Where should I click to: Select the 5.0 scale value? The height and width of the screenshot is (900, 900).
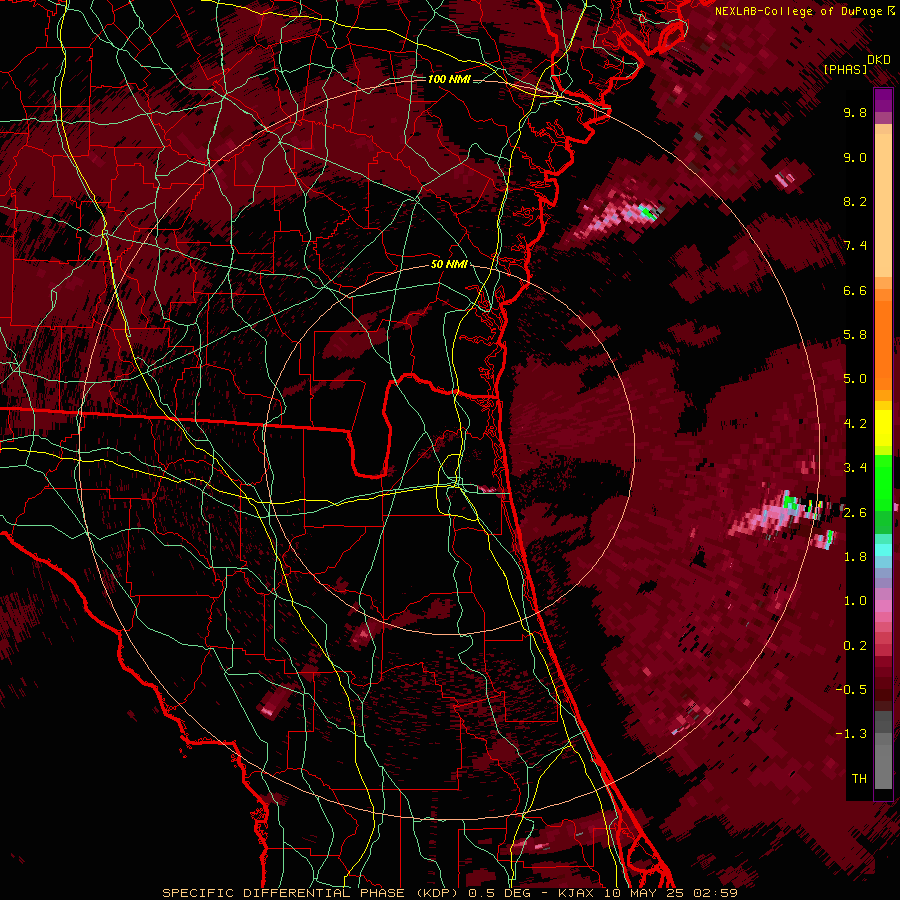855,379
